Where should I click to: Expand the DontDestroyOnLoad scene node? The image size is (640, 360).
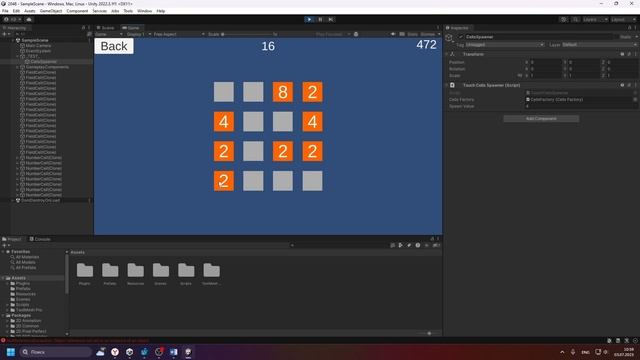pyautogui.click(x=13, y=200)
